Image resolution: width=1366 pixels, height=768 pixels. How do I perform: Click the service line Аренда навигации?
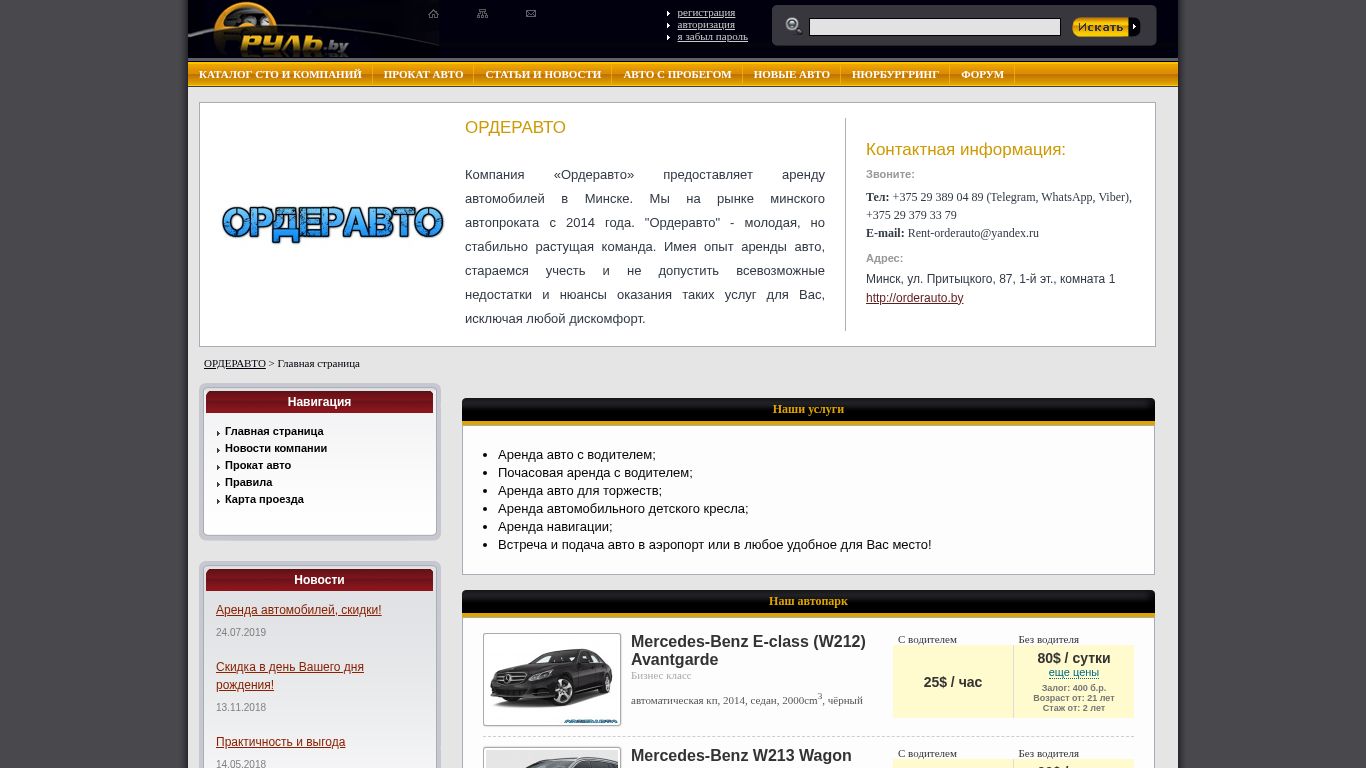555,527
